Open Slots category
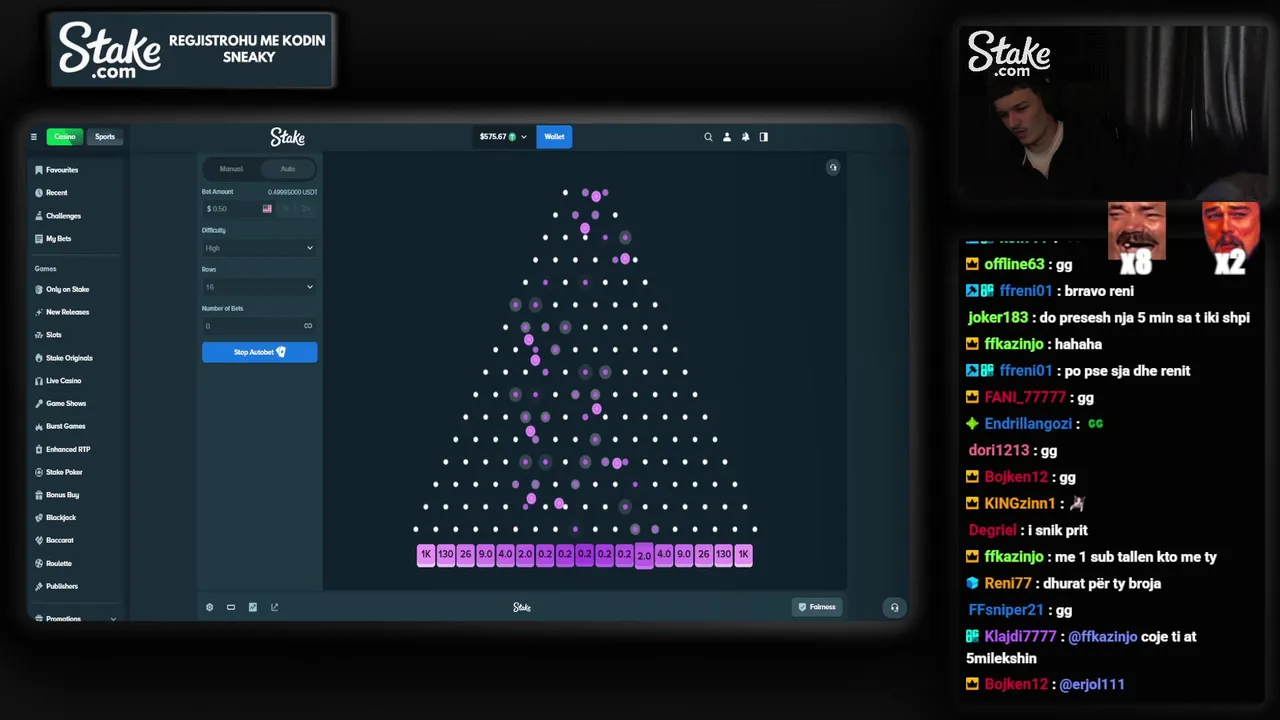The height and width of the screenshot is (720, 1280). [x=53, y=335]
